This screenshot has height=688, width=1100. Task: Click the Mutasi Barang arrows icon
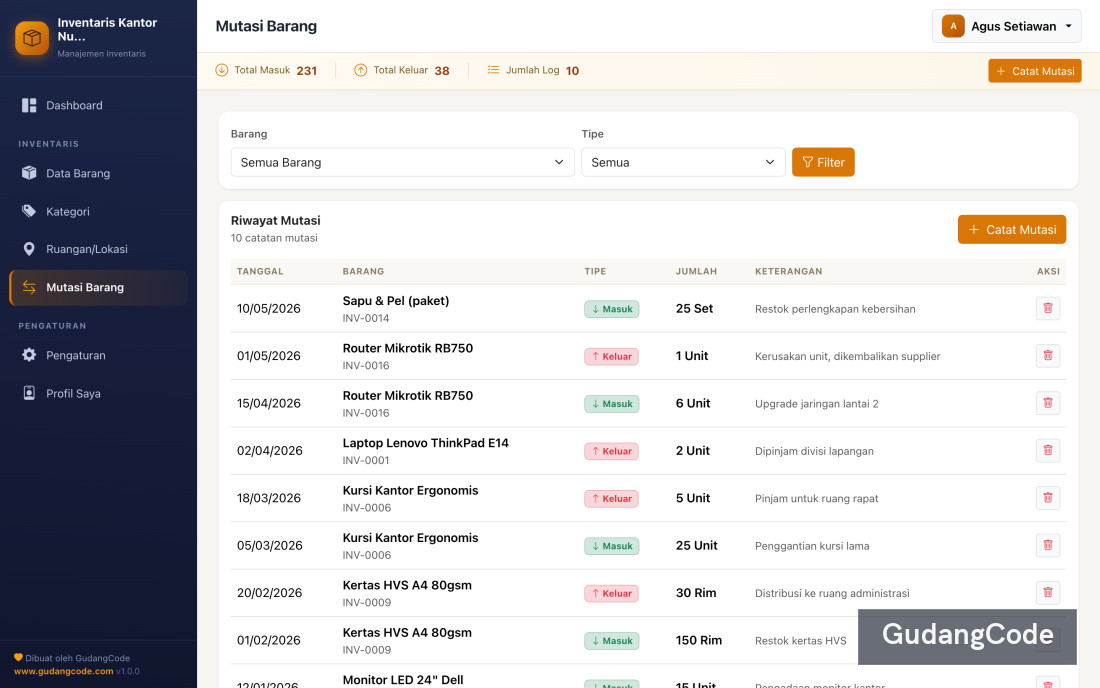coord(29,287)
